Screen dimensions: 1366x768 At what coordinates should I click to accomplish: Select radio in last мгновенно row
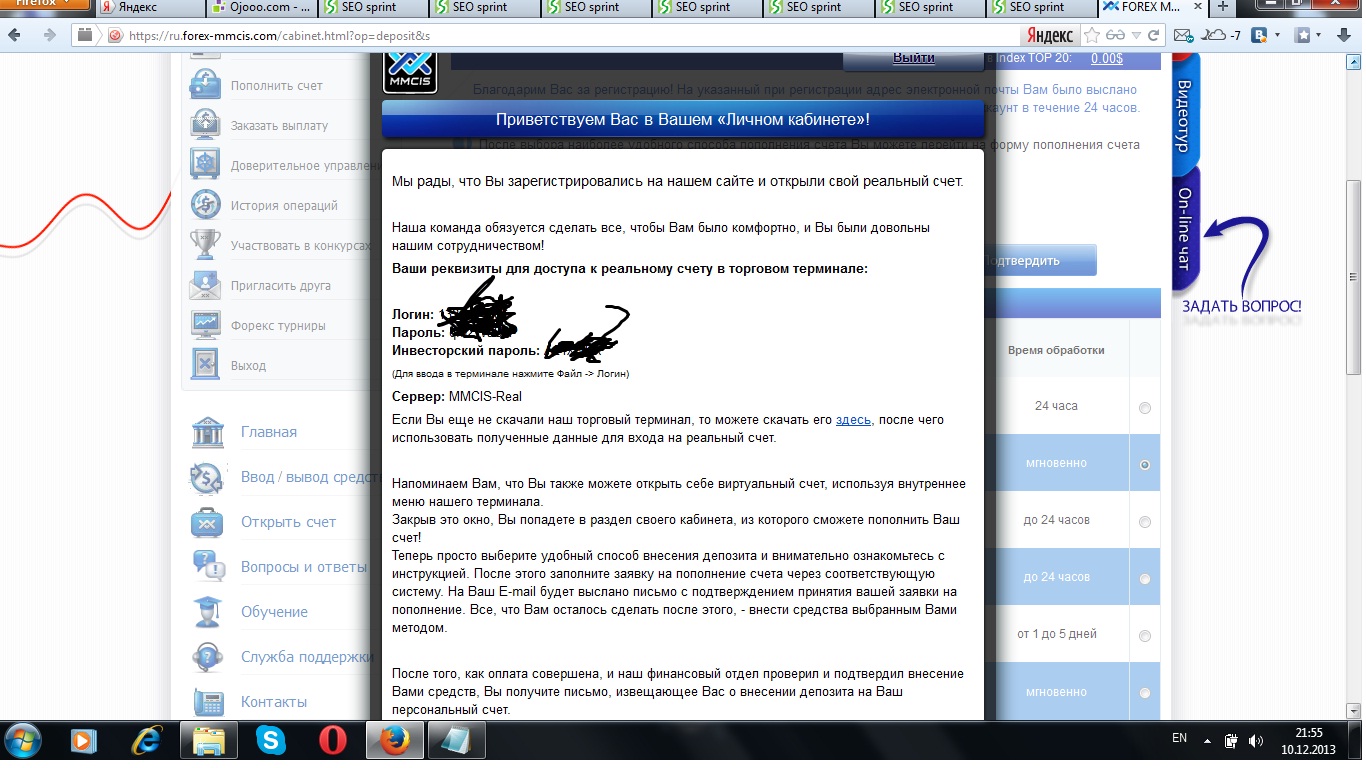[x=1145, y=692]
